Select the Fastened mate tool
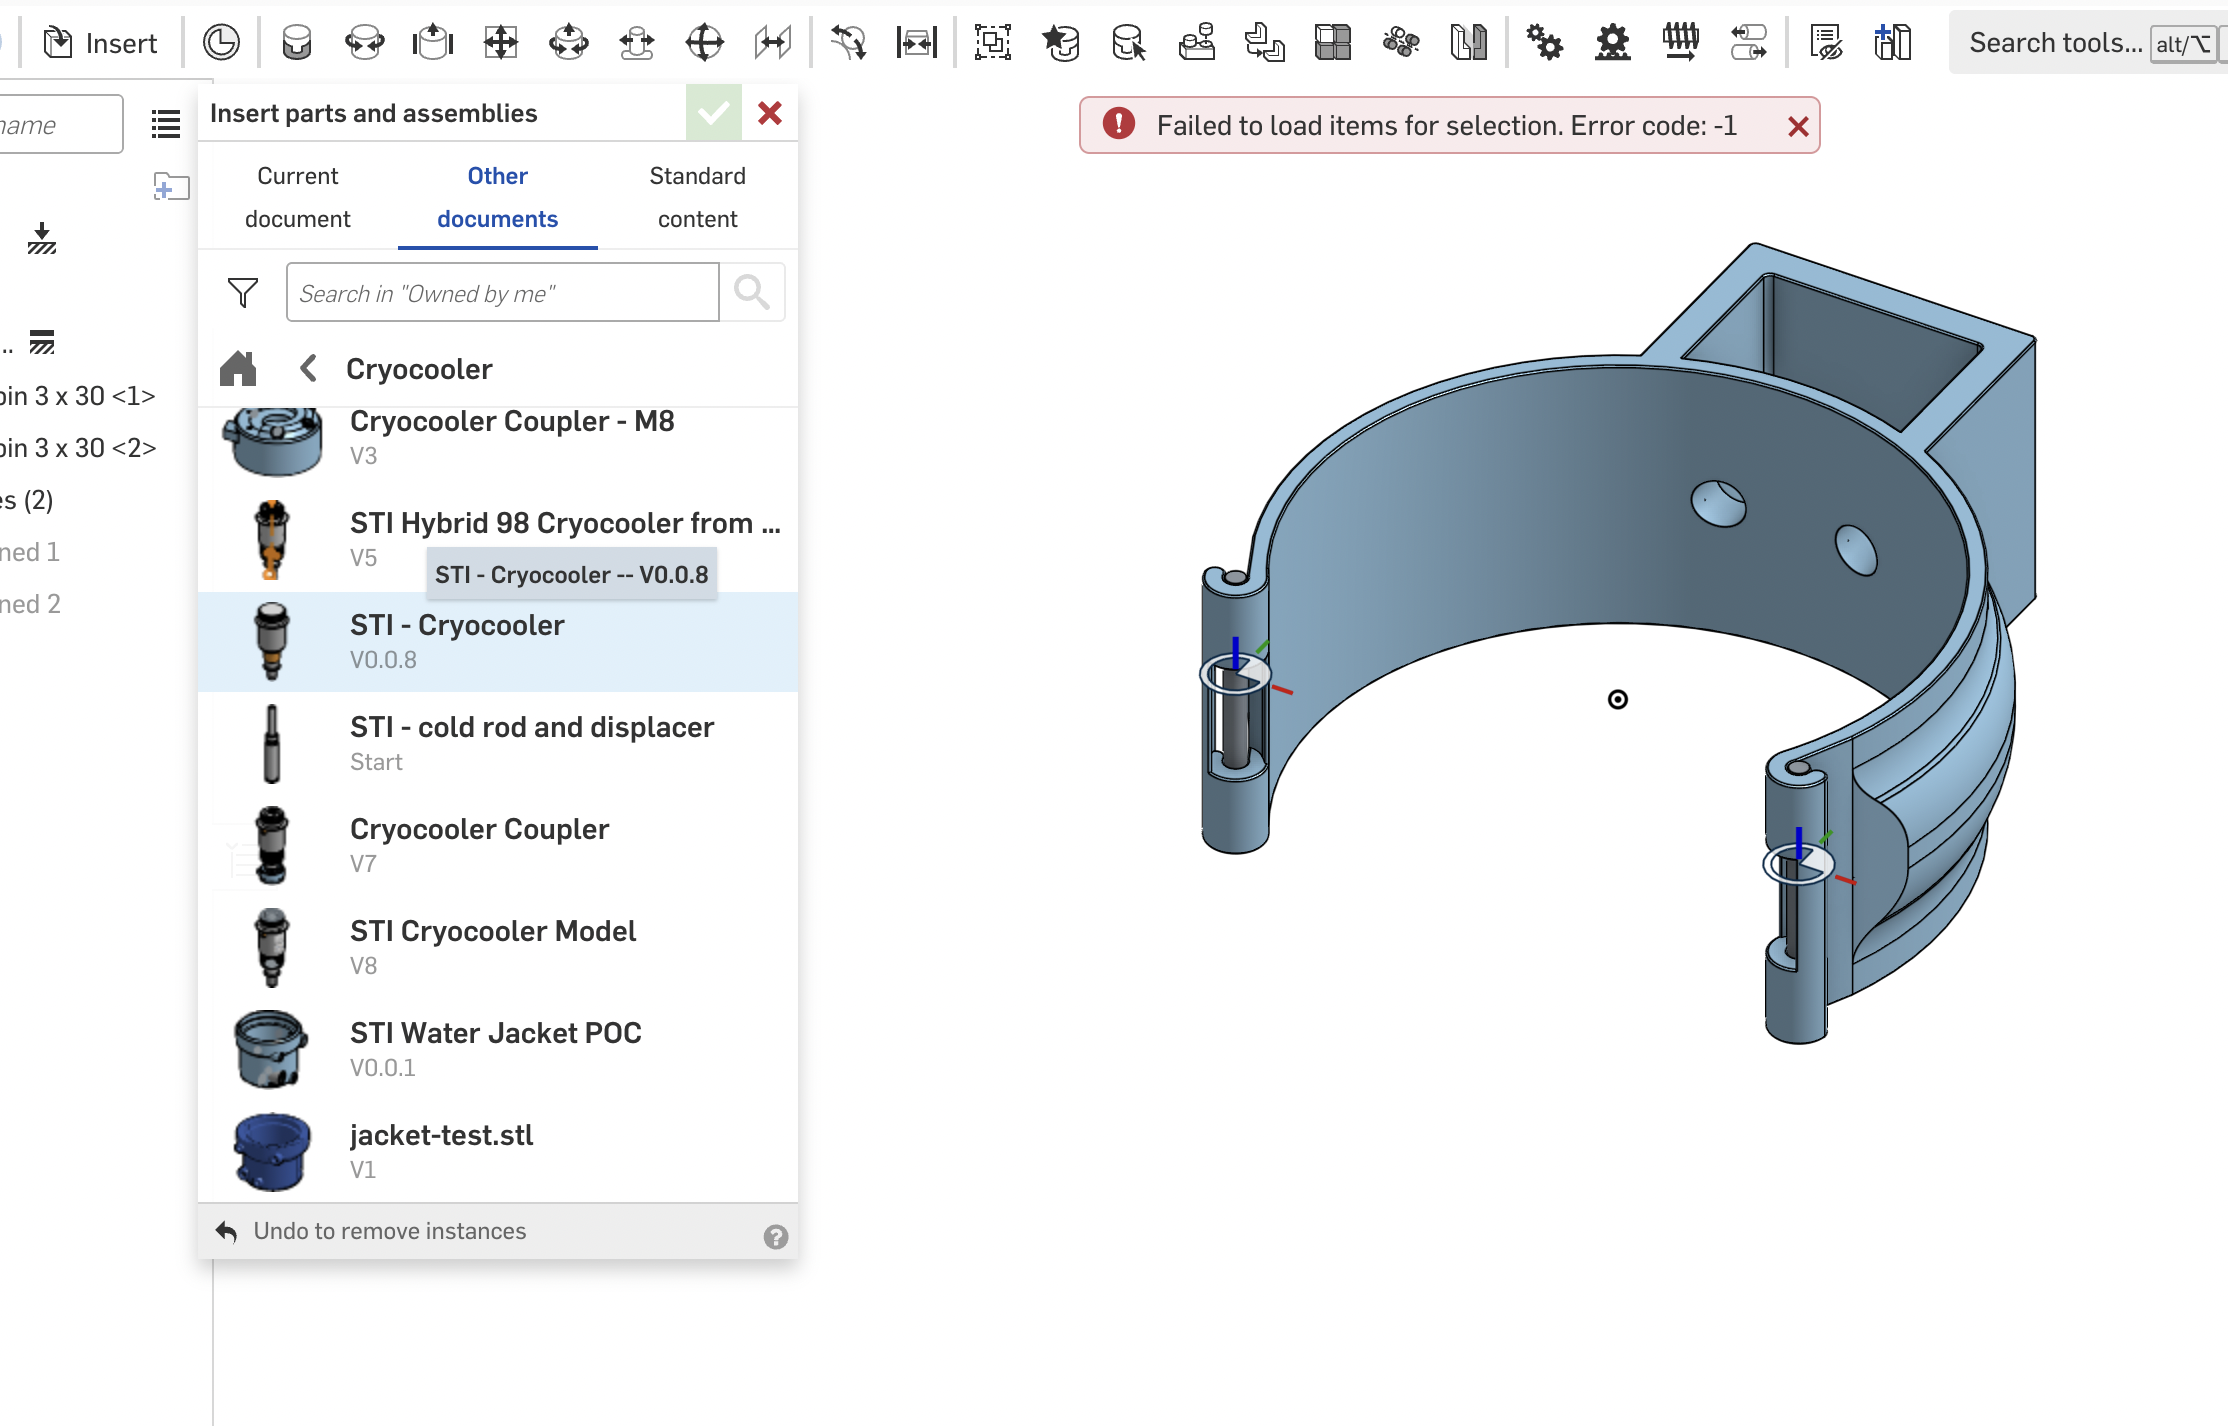The width and height of the screenshot is (2228, 1426). [297, 43]
